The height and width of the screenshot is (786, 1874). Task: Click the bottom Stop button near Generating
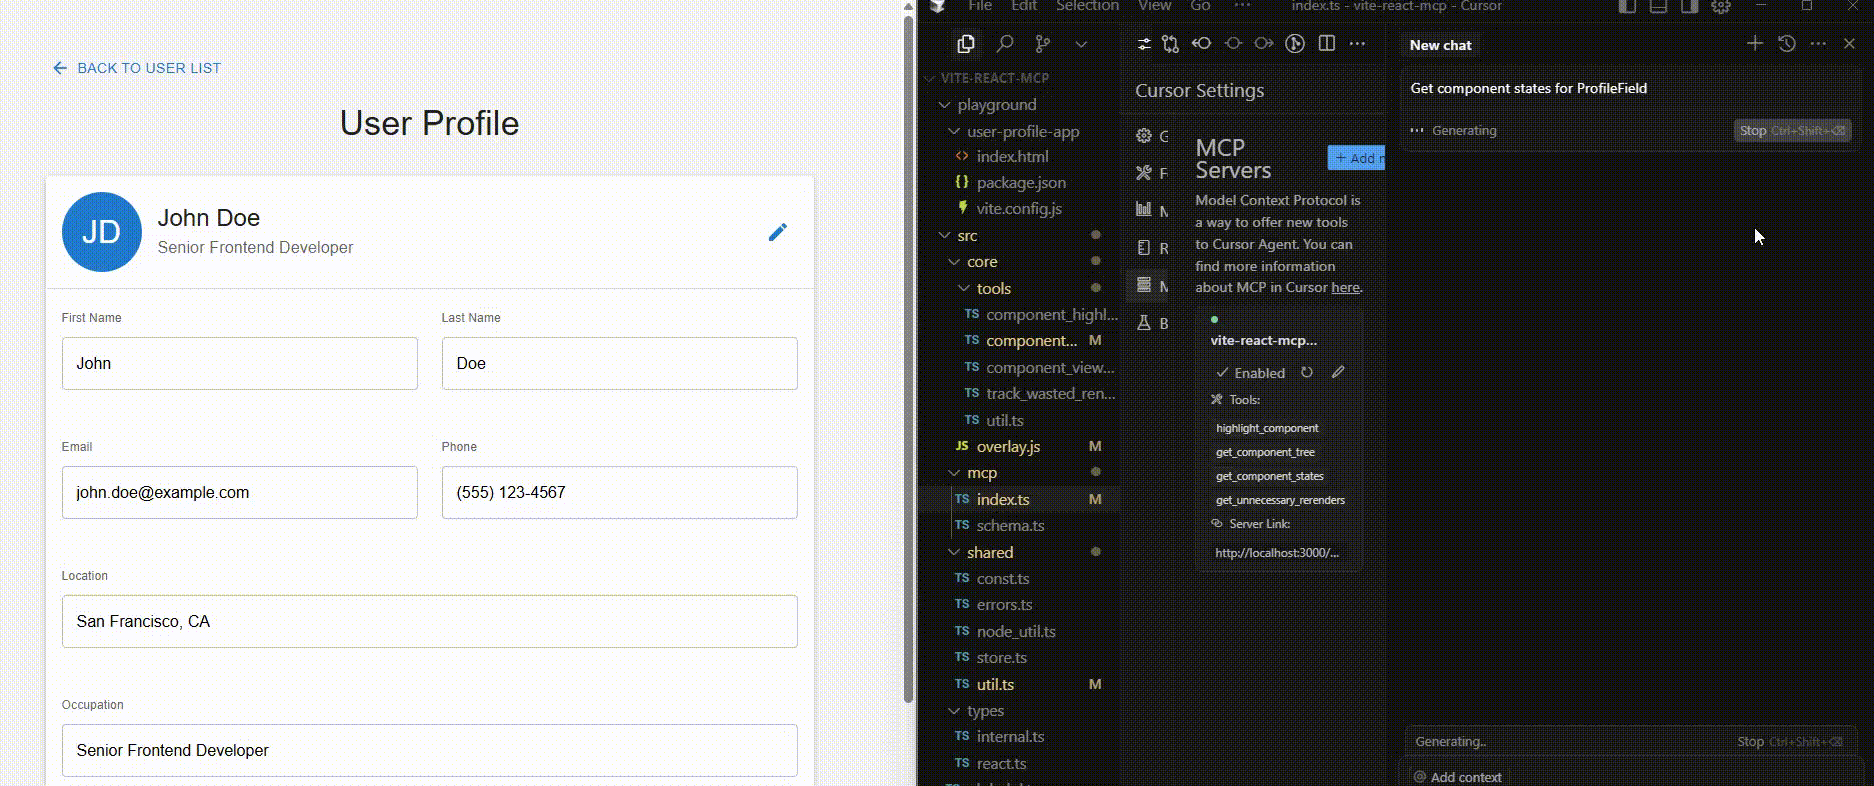point(1789,742)
